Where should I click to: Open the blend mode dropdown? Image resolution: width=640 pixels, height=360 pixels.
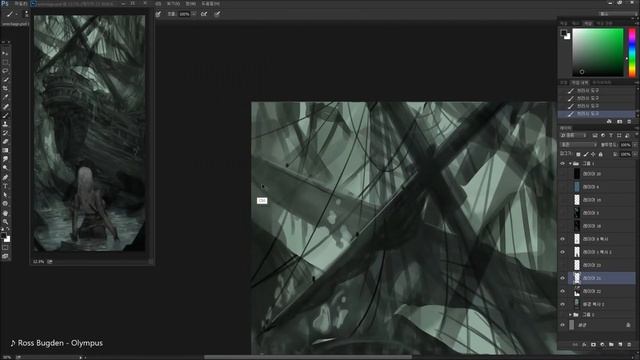click(579, 145)
